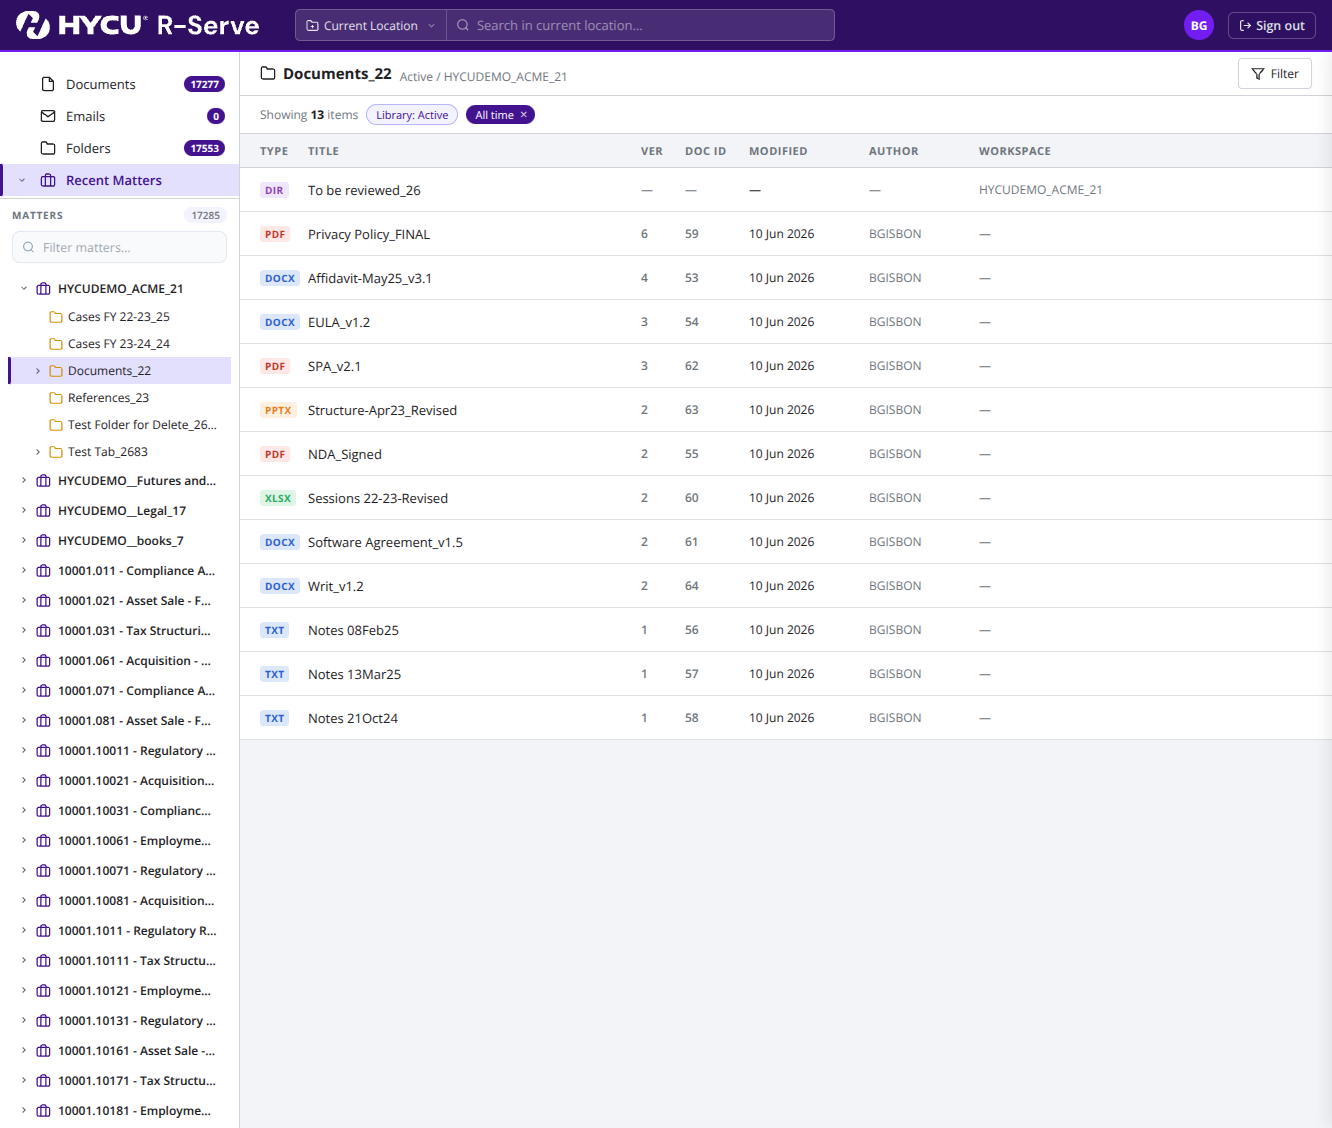This screenshot has width=1332, height=1128.
Task: Click the XLSX badge for Sessions 22-23-Revised
Action: (278, 498)
